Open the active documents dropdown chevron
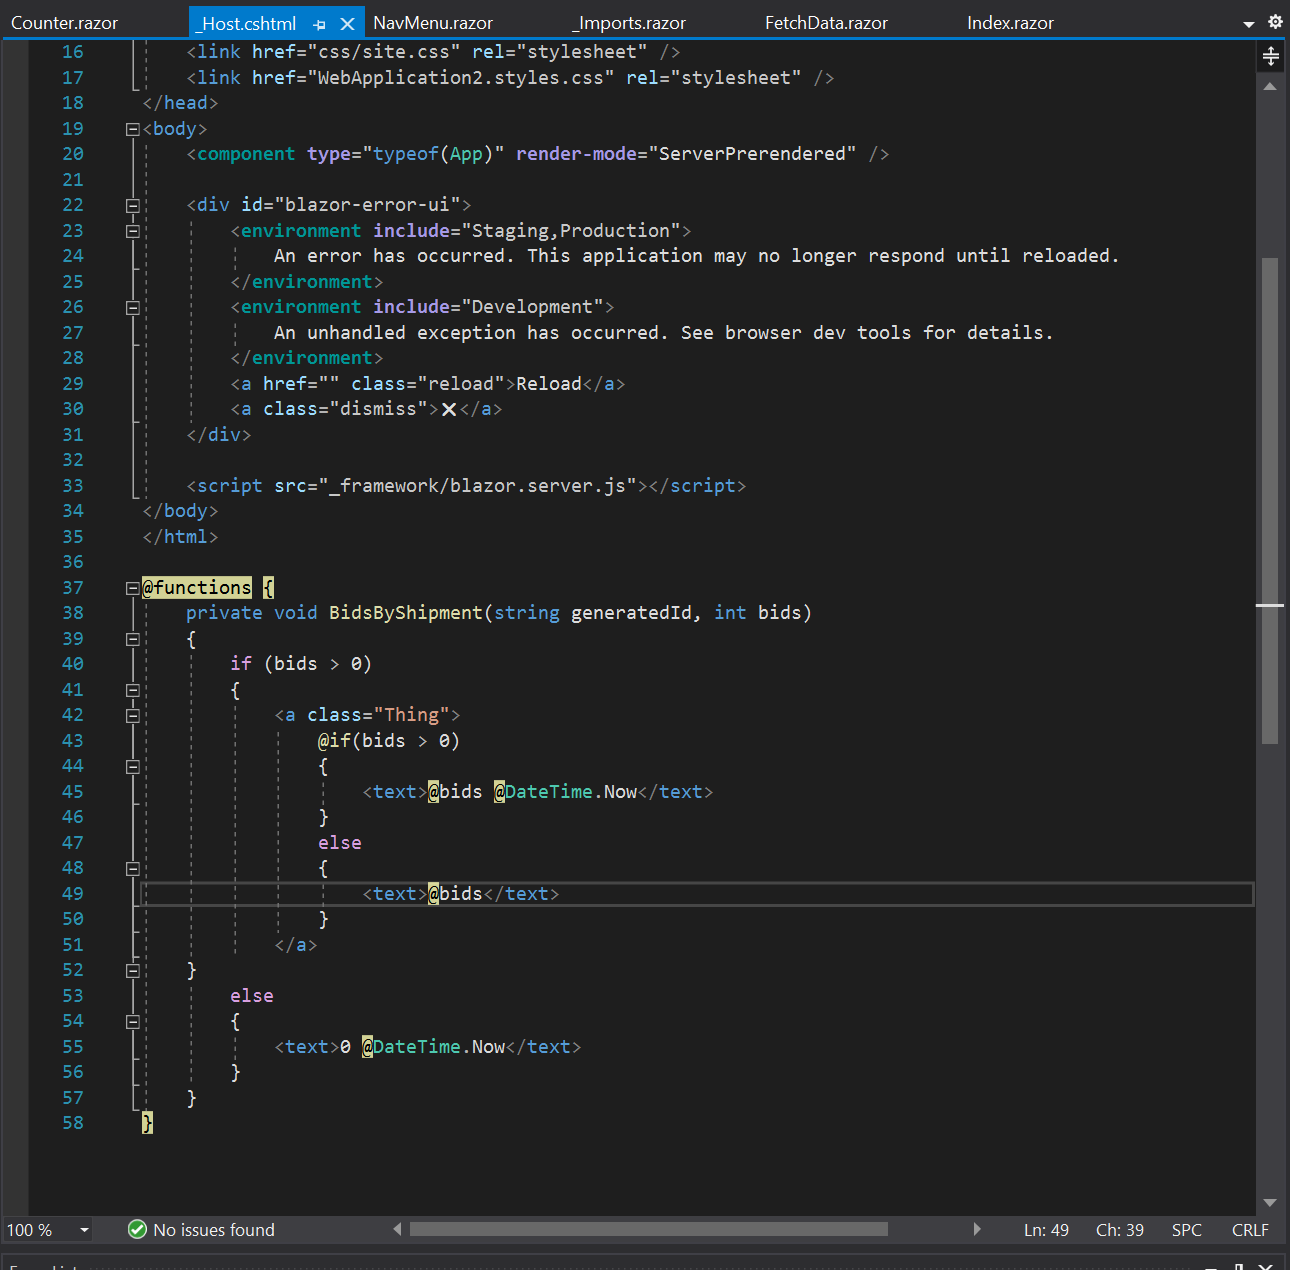 [x=1248, y=22]
